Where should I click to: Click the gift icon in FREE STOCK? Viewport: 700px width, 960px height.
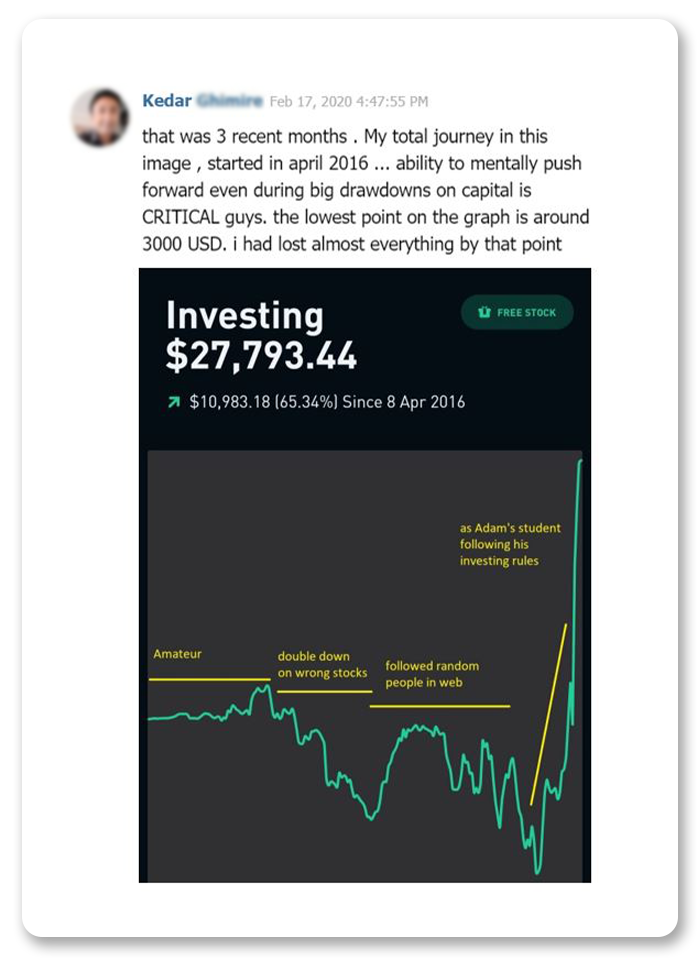[x=484, y=312]
